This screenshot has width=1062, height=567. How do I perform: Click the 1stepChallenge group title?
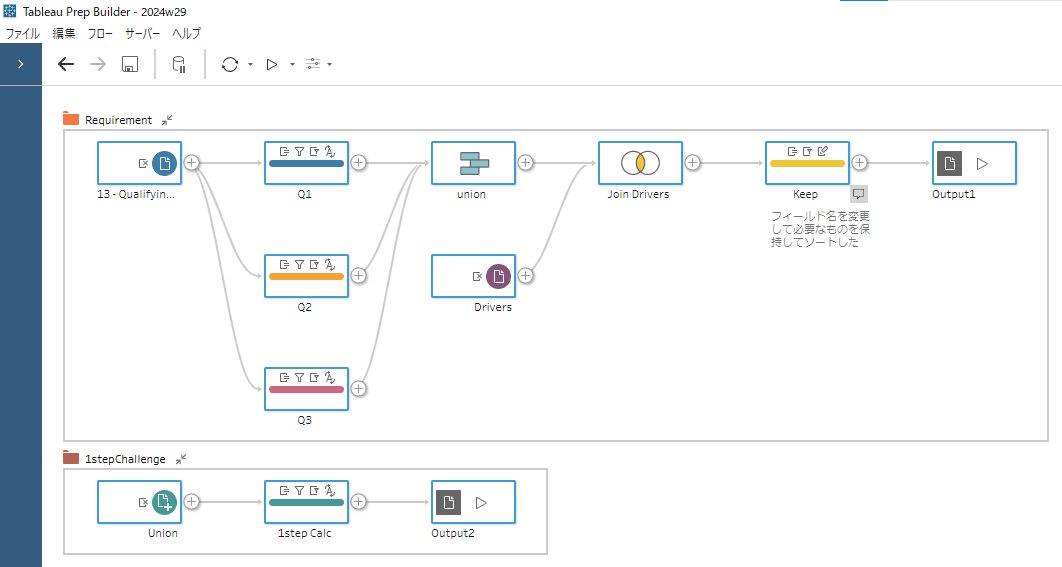125,459
